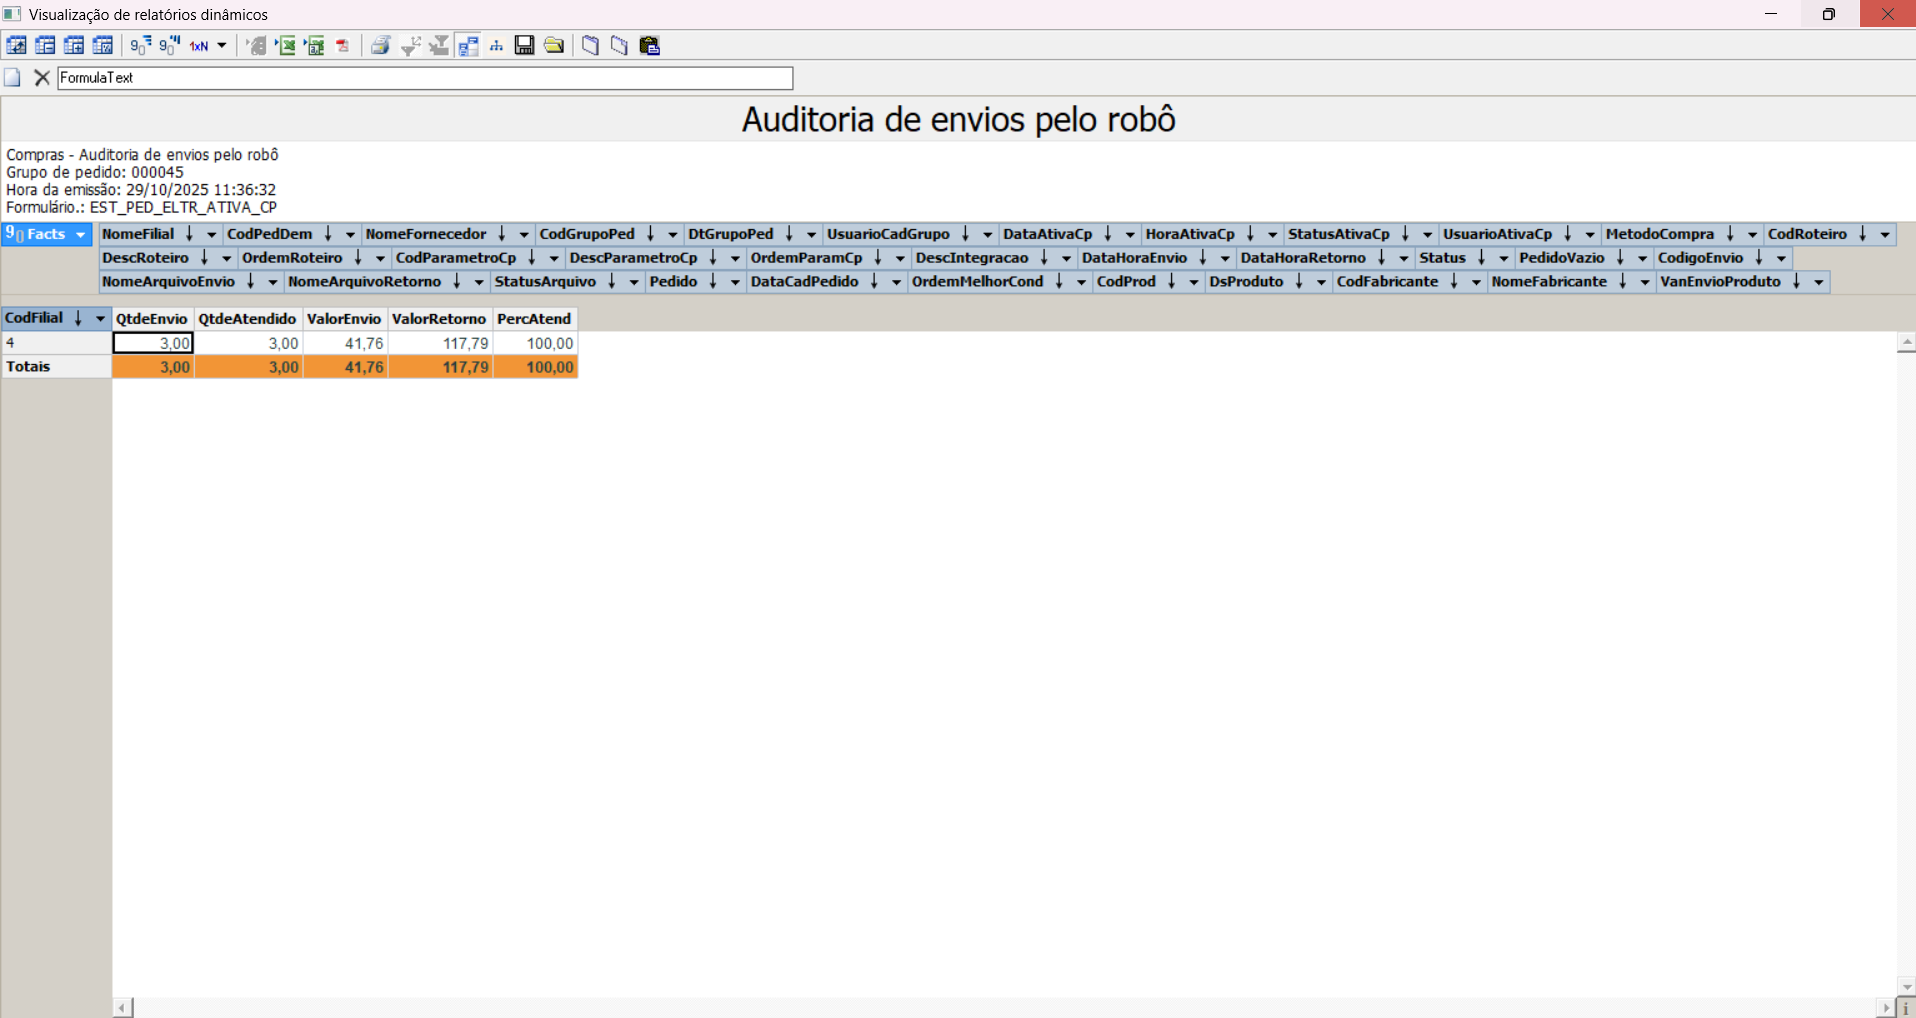Screen dimensions: 1916x1018
Task: Toggle sort direction arrow on CodFilial
Action: [78, 318]
